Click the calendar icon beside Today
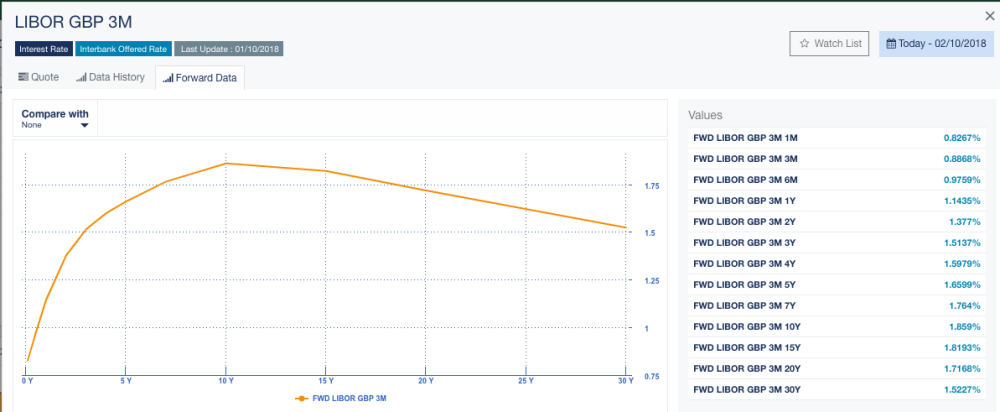The width and height of the screenshot is (1000, 412). (x=891, y=44)
